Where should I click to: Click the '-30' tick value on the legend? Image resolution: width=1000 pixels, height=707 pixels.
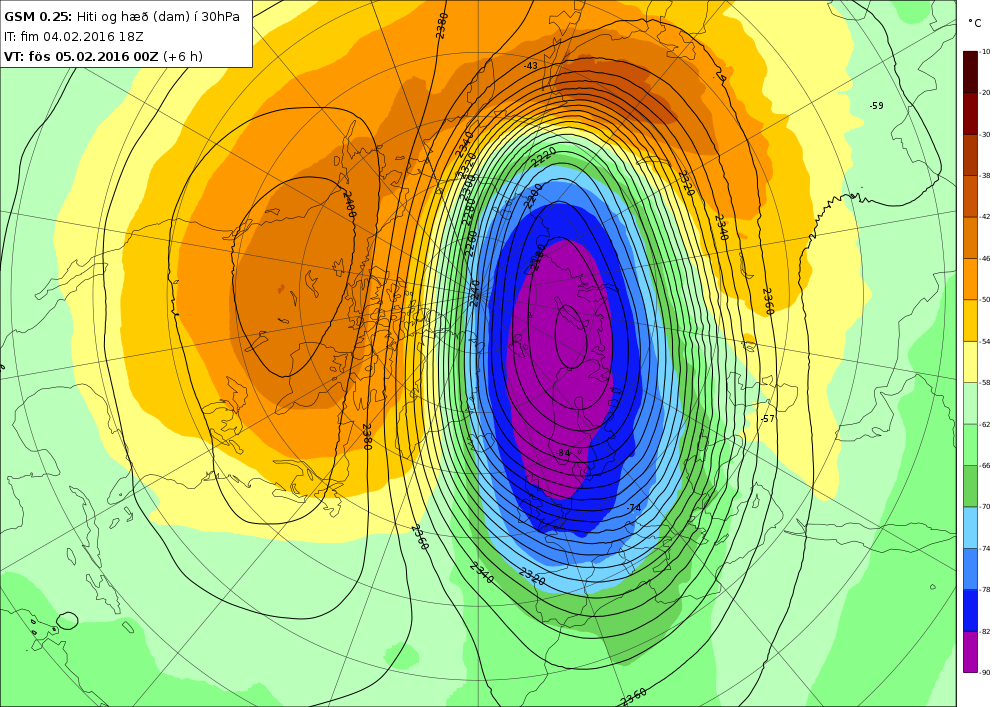click(x=985, y=135)
